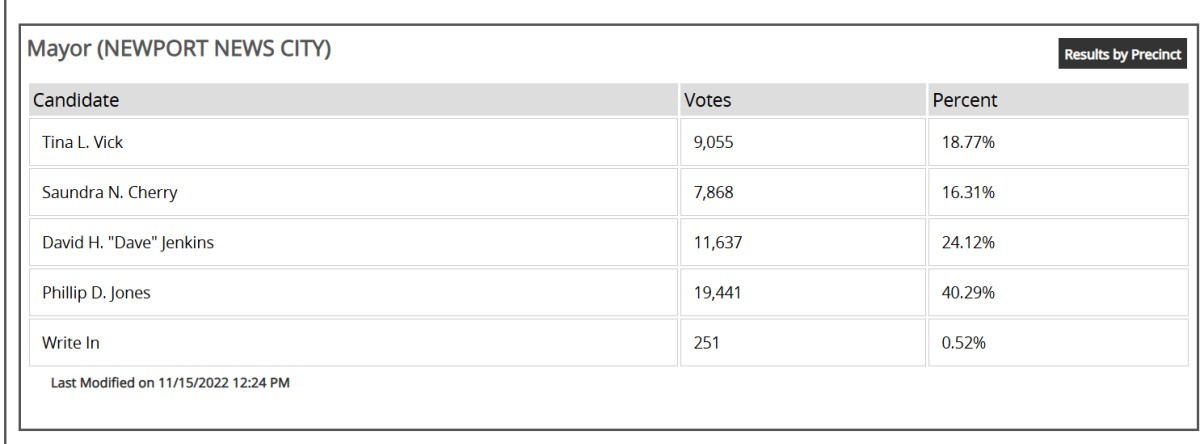This screenshot has width=1200, height=444.
Task: Select the Mayor (NEWPORT NEWS CITY) heading
Action: point(179,49)
